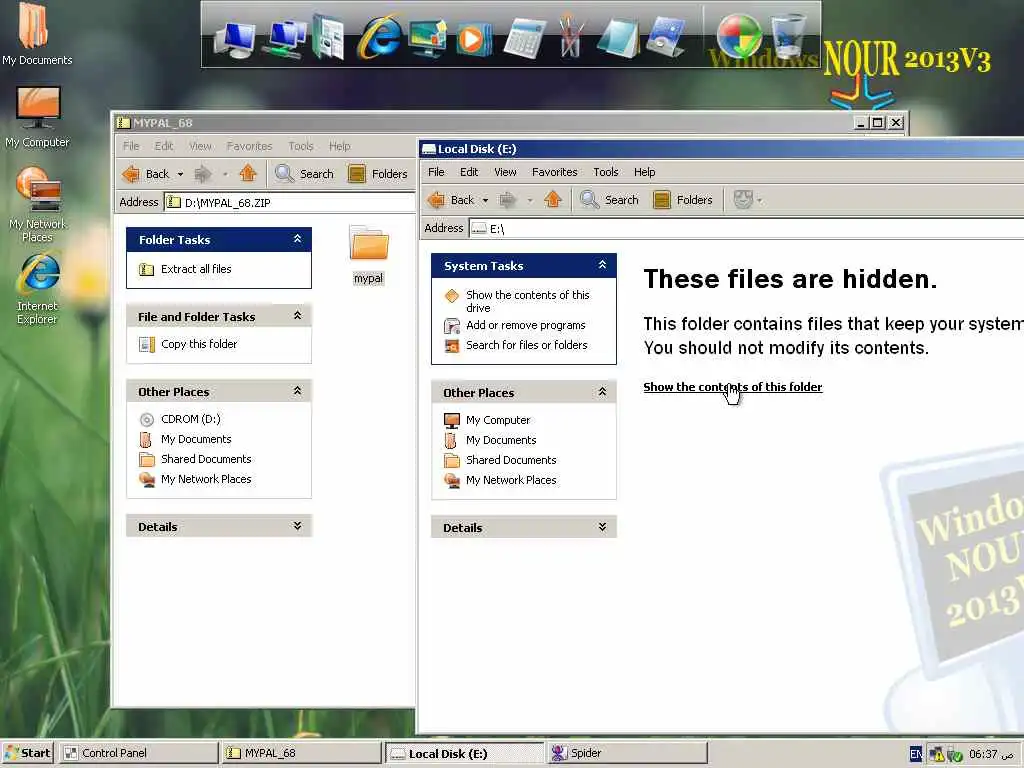Open Recycle Bin in the top dock
Viewport: 1024px width, 768px height.
coord(788,37)
